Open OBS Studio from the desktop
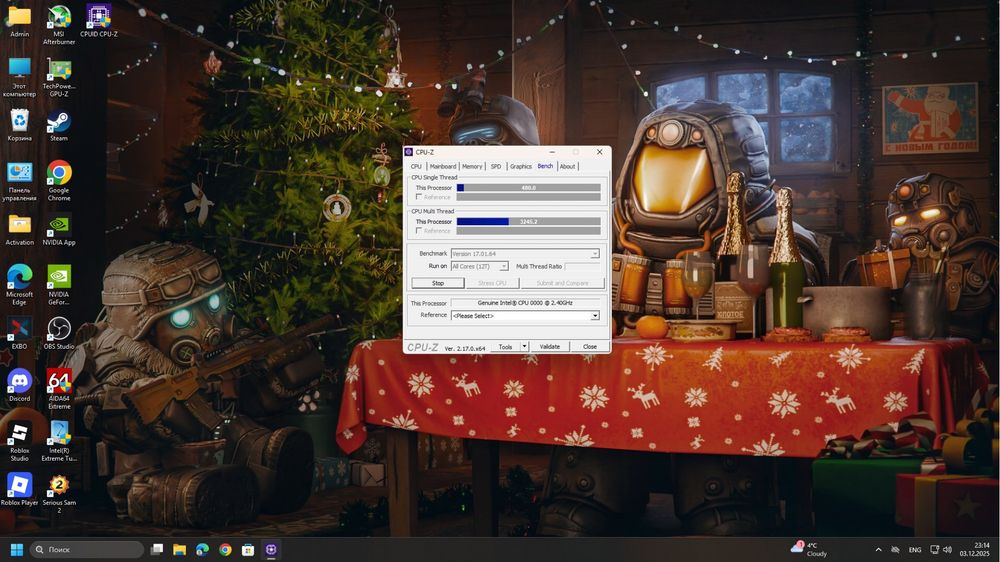 point(59,333)
